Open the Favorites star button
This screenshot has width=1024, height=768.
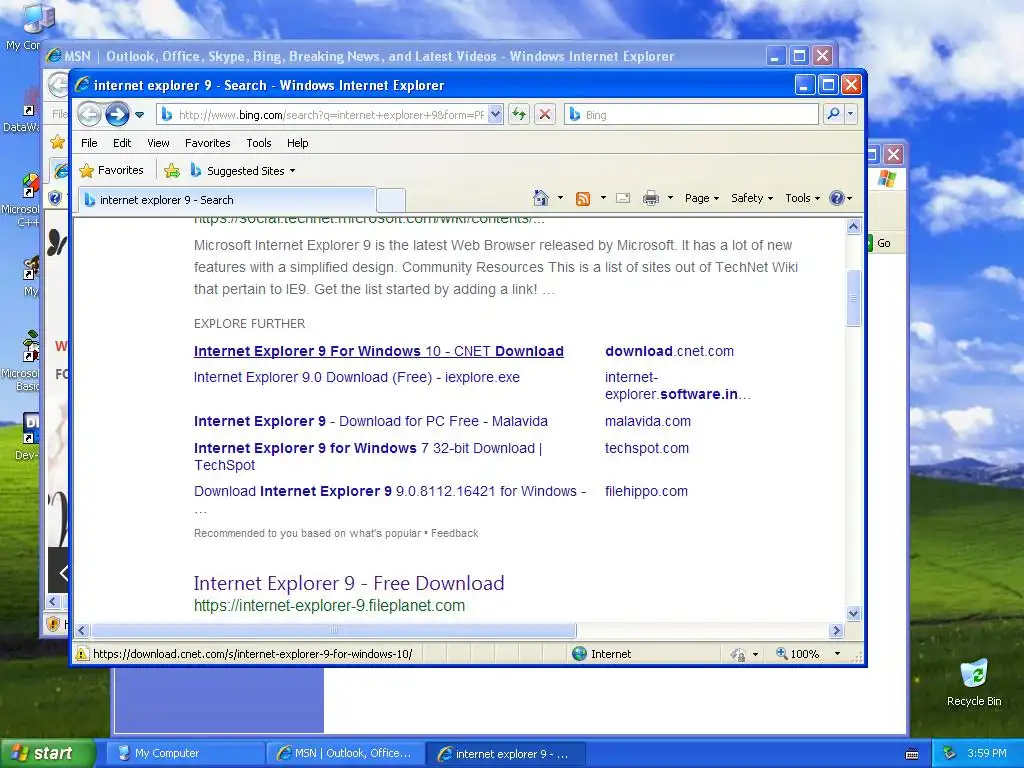point(111,170)
